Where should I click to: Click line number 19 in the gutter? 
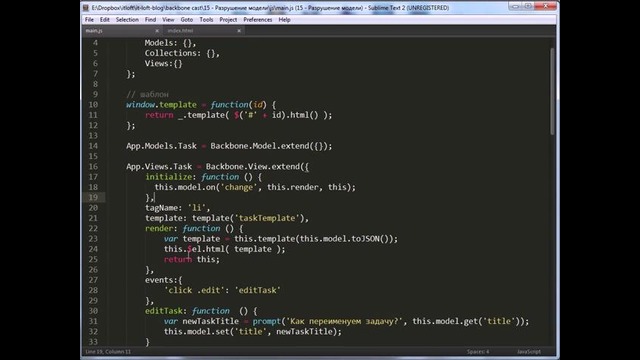coord(93,198)
